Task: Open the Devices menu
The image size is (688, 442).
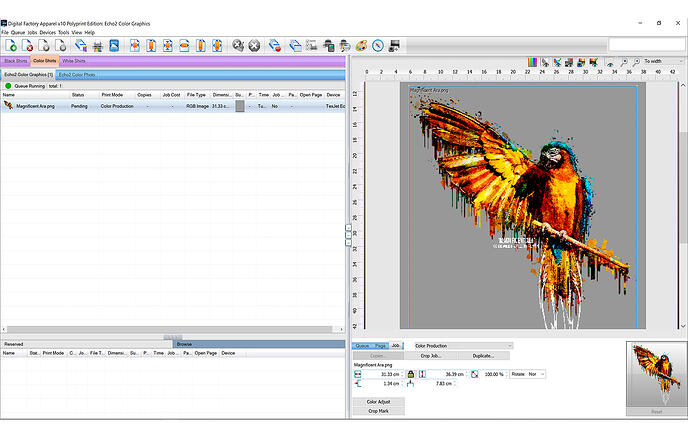Action: click(x=48, y=32)
